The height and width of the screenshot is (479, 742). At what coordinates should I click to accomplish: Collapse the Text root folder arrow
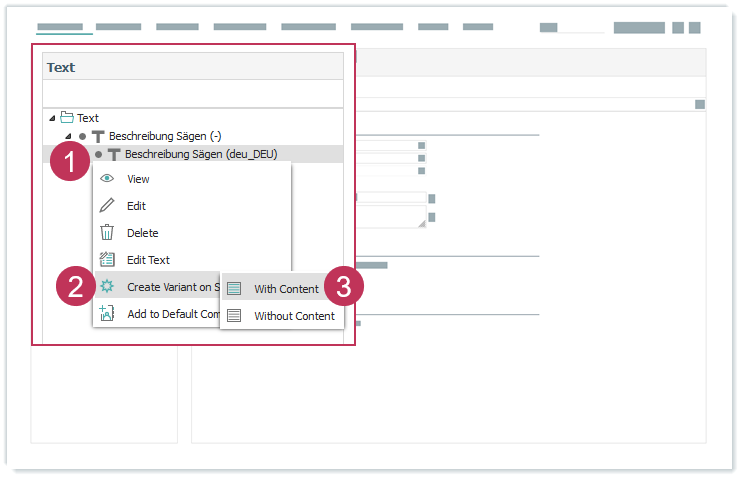coord(52,118)
